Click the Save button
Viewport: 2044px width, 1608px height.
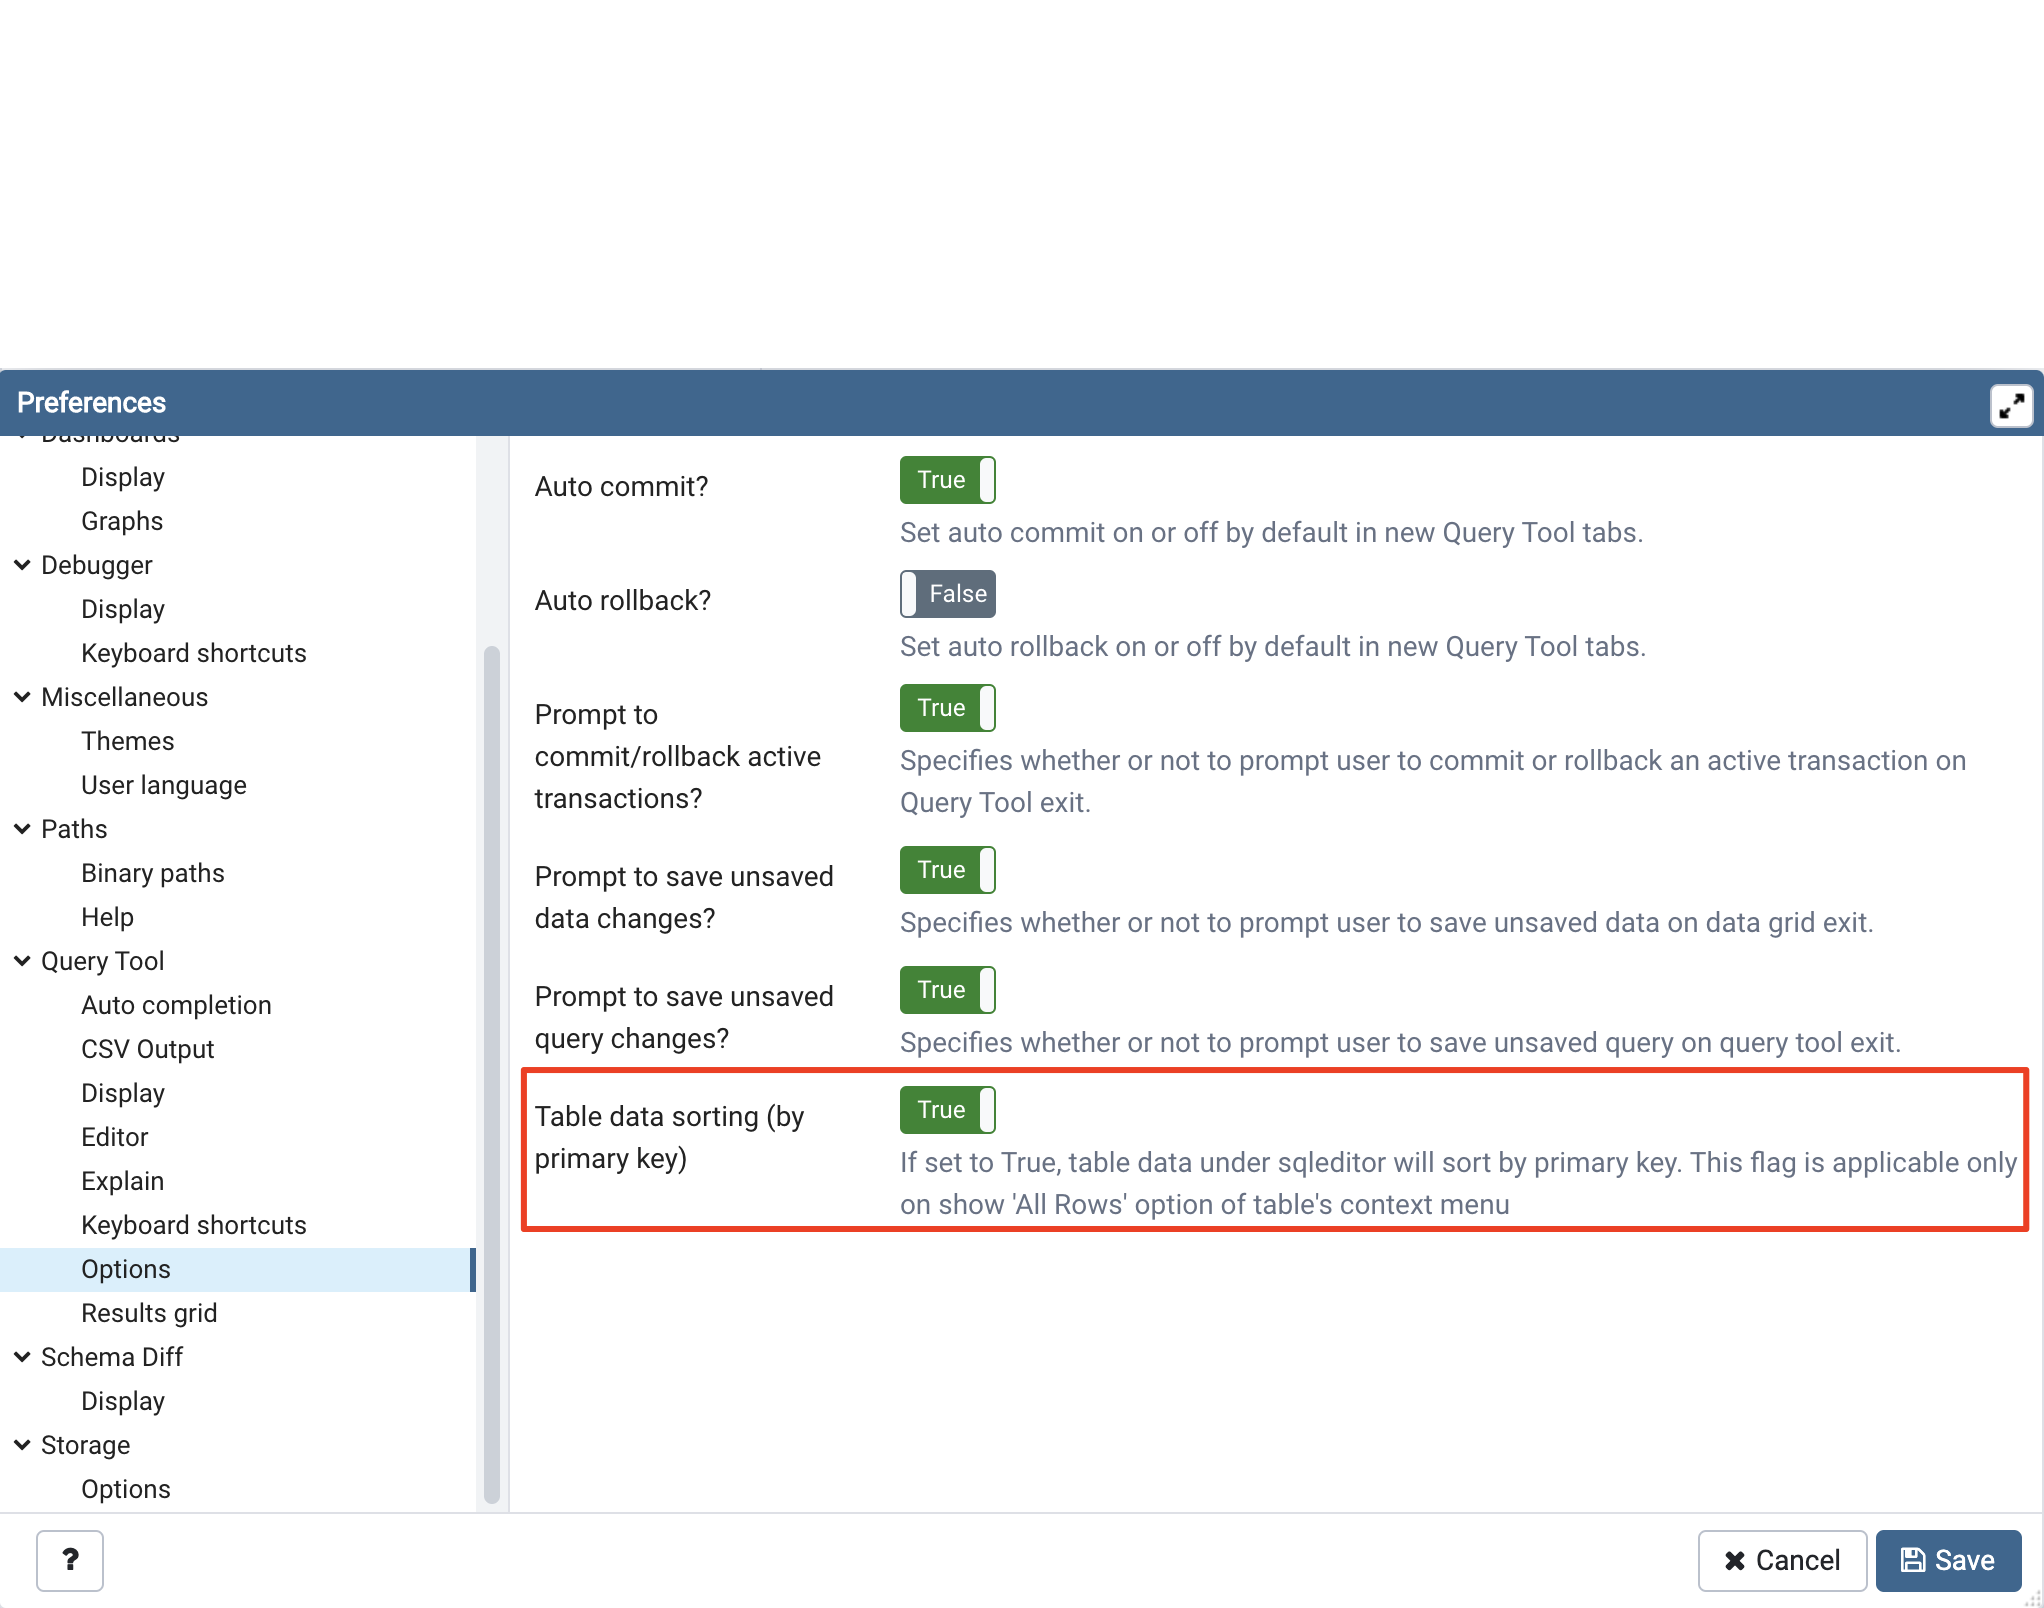(x=1947, y=1559)
